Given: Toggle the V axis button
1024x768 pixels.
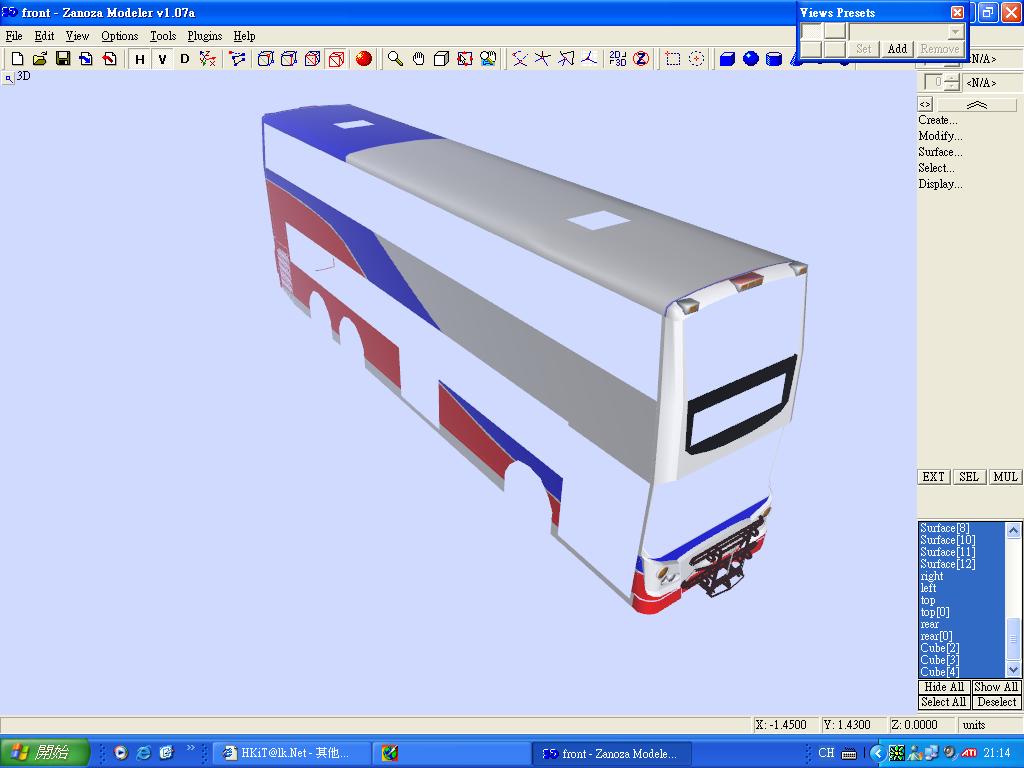Looking at the screenshot, I should 162,59.
